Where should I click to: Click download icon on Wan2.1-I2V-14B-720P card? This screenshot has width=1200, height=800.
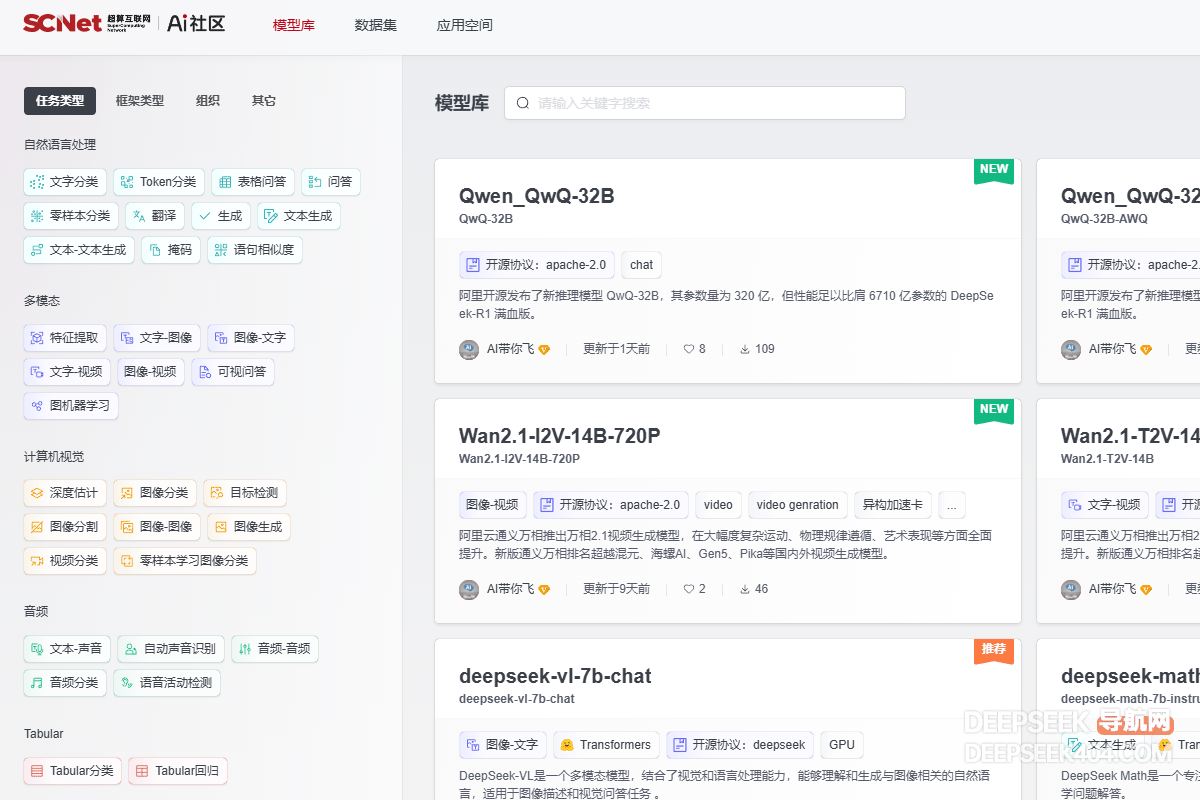[745, 589]
